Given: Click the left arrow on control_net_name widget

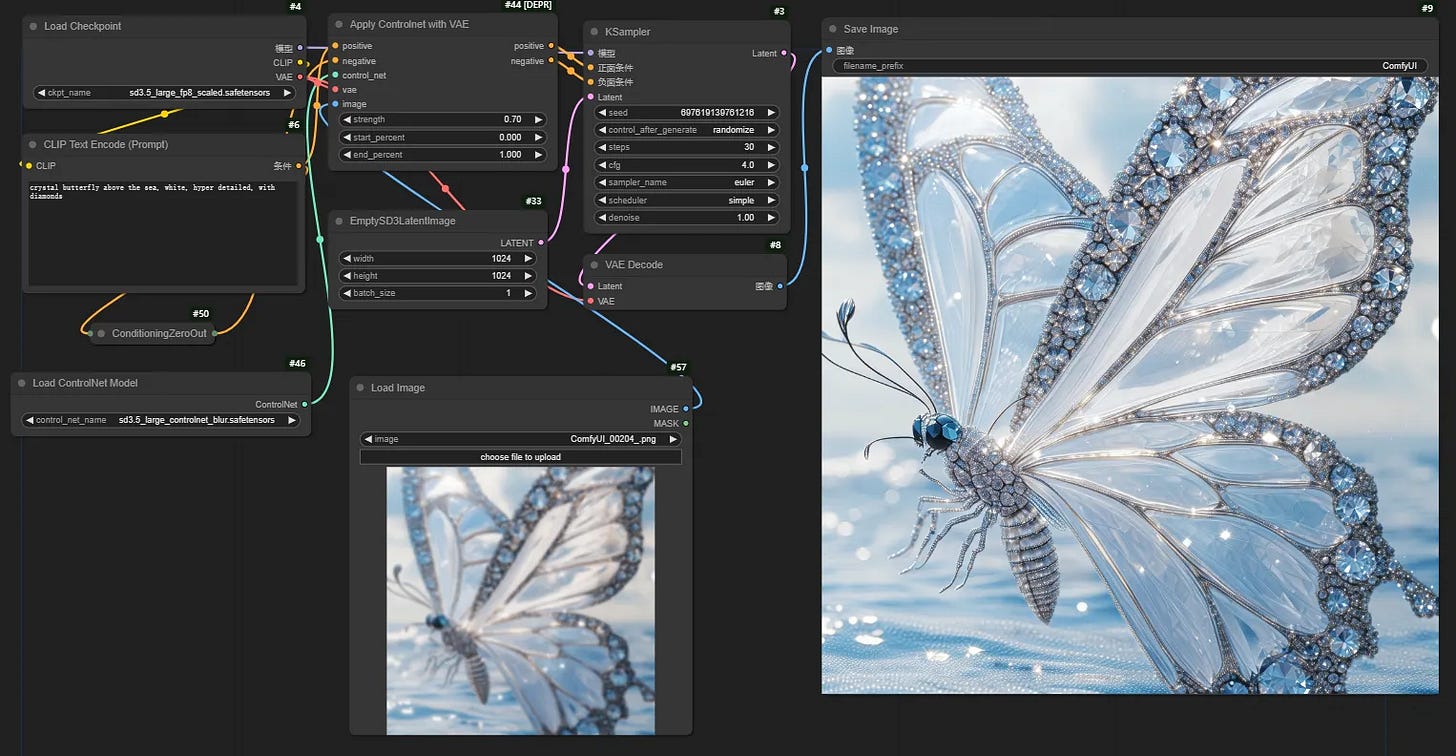Looking at the screenshot, I should click(x=30, y=420).
